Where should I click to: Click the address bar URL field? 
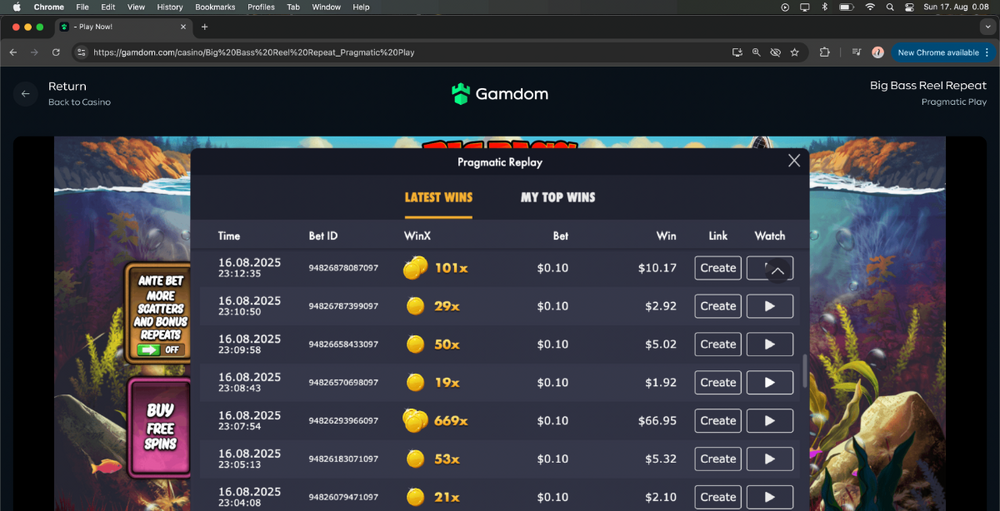(x=400, y=53)
